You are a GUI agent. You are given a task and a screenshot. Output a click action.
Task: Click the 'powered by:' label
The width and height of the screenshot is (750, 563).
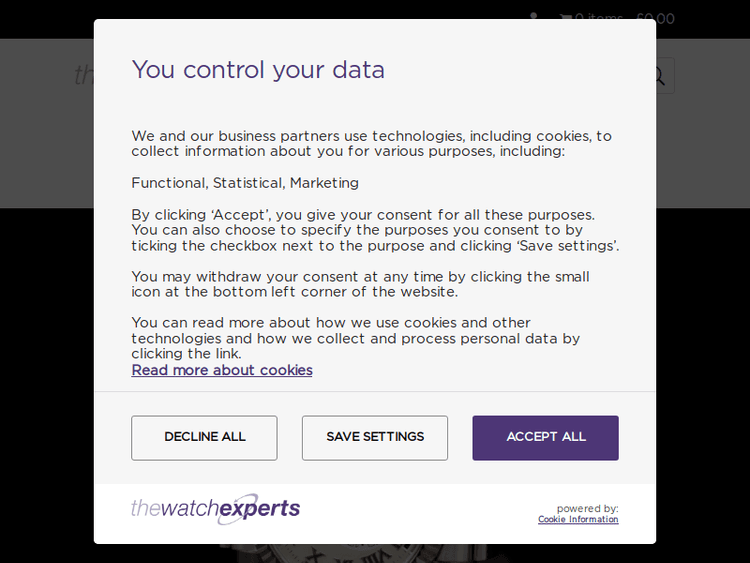[587, 508]
